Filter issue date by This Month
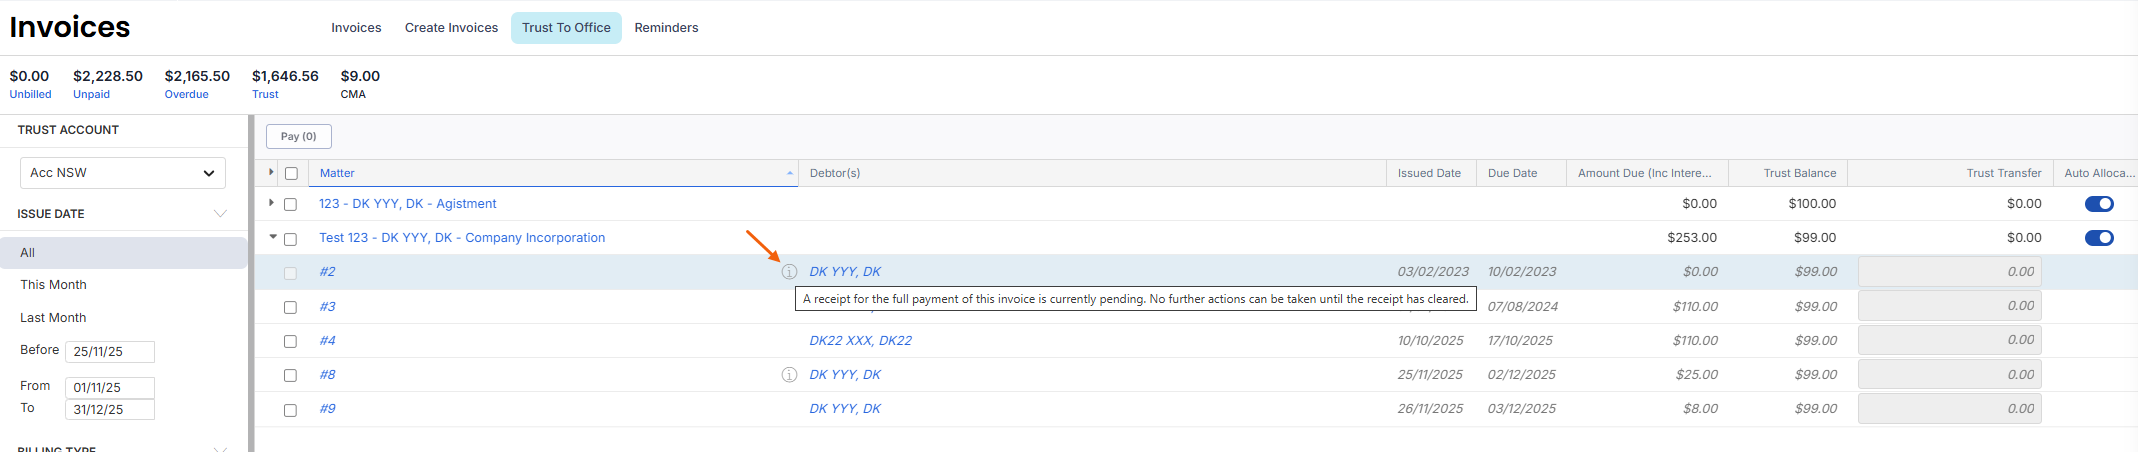The width and height of the screenshot is (2138, 452). point(54,285)
